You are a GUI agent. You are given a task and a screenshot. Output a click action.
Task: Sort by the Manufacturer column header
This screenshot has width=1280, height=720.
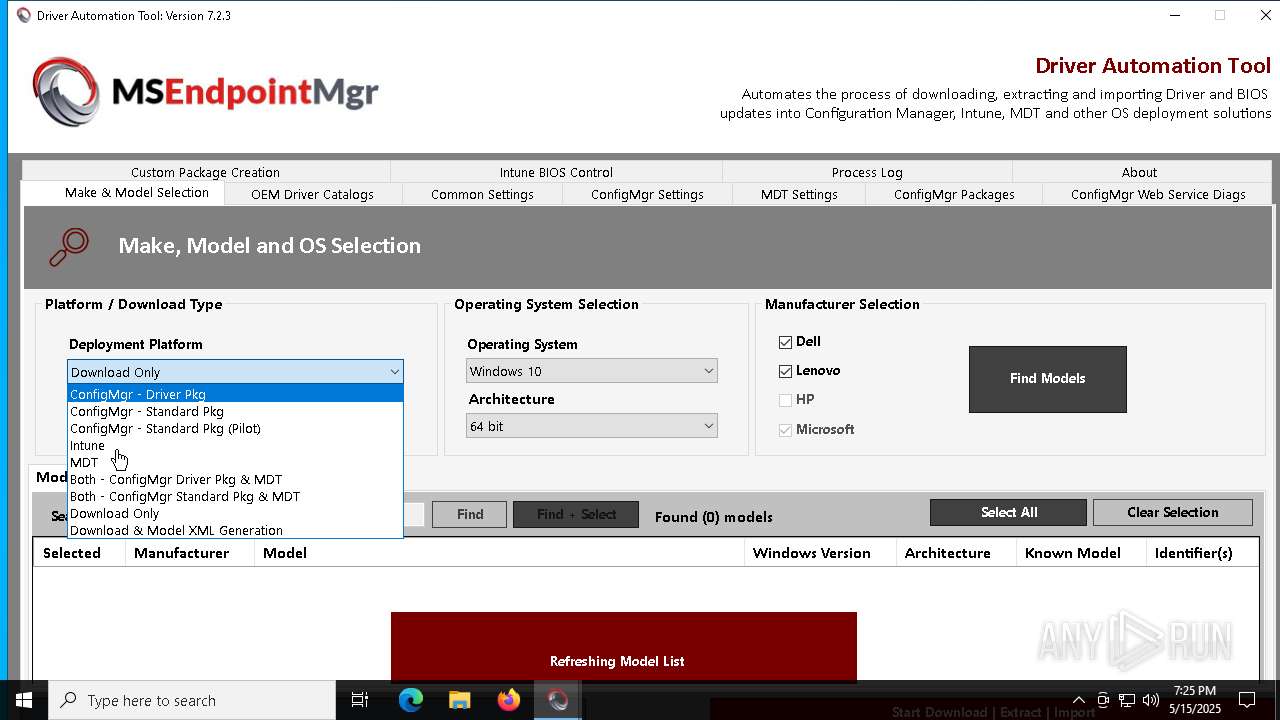[190, 553]
